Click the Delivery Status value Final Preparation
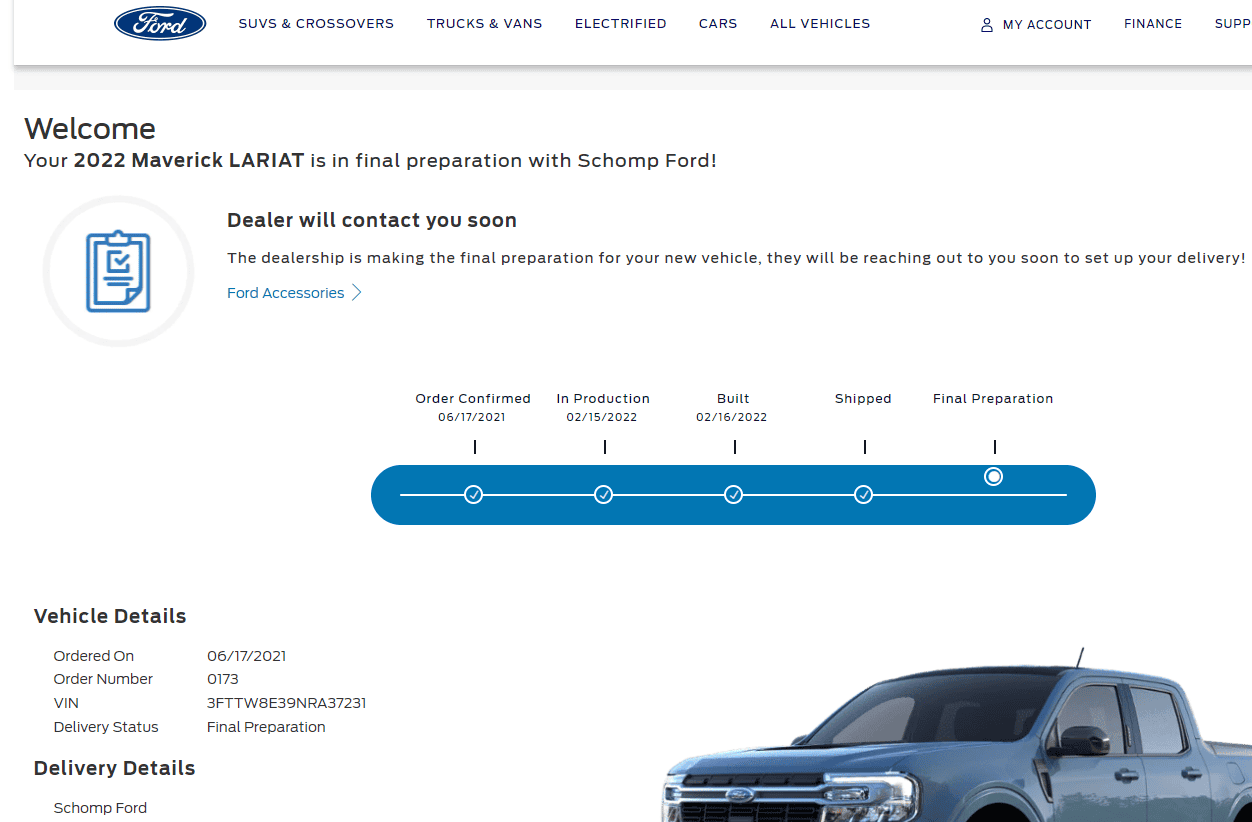 tap(266, 727)
